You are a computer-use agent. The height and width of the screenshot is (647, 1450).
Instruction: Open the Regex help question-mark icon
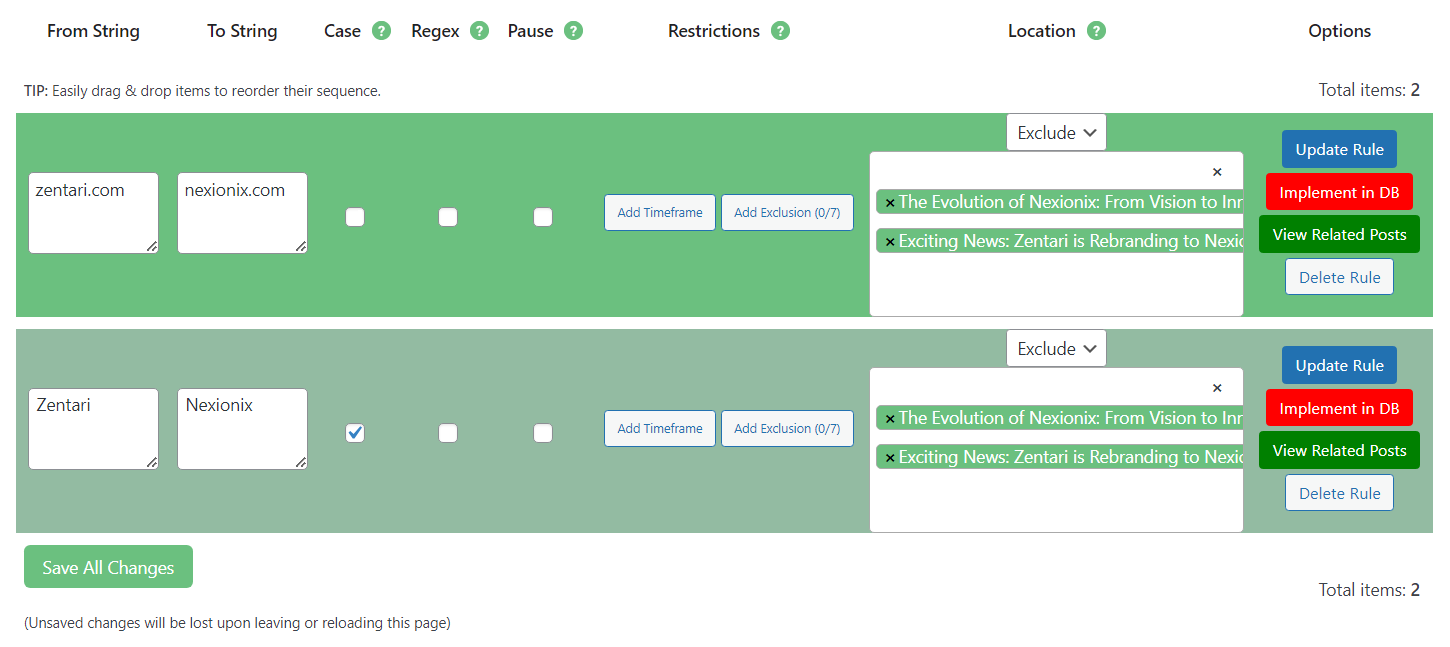[480, 31]
